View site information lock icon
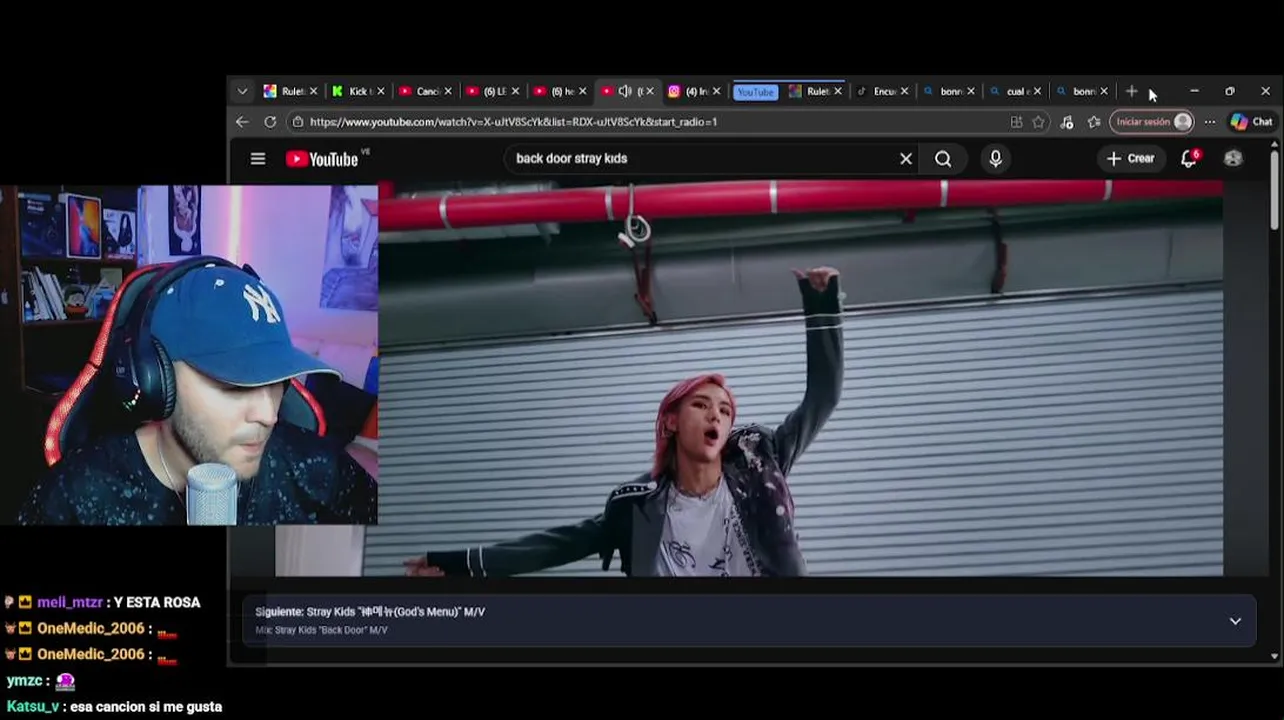The image size is (1284, 720). click(297, 122)
